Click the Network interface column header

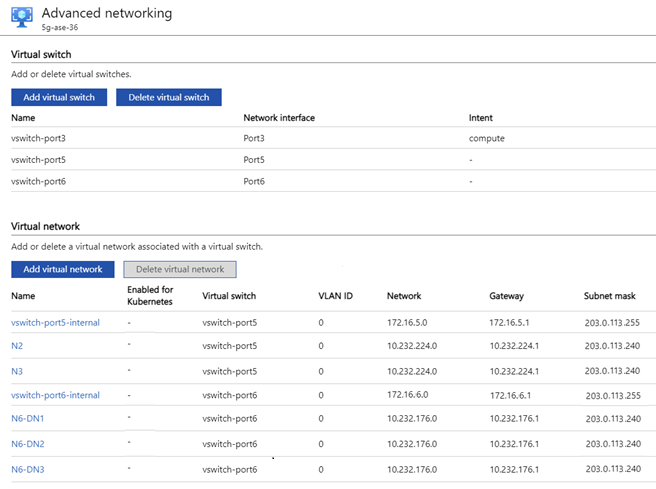click(x=279, y=118)
